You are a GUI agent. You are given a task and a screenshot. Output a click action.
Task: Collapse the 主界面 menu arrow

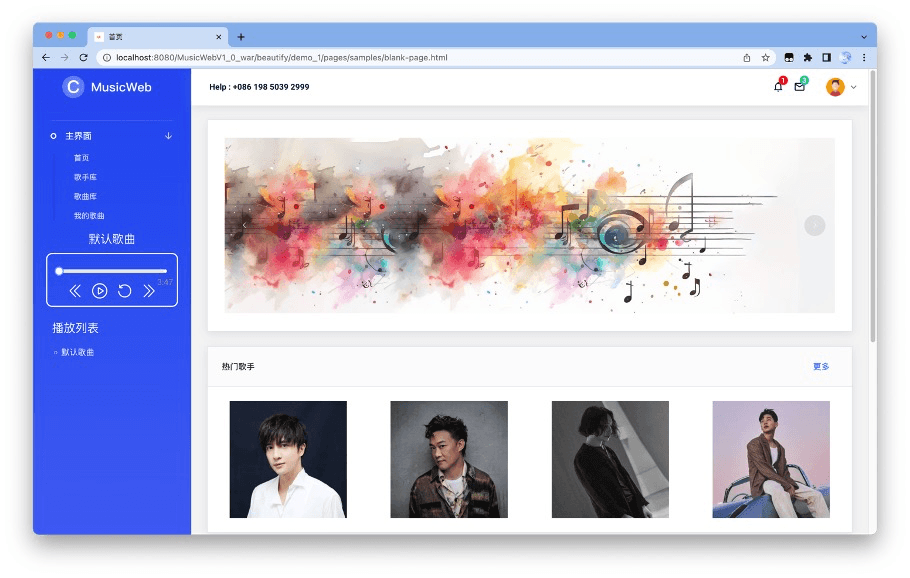pos(168,136)
